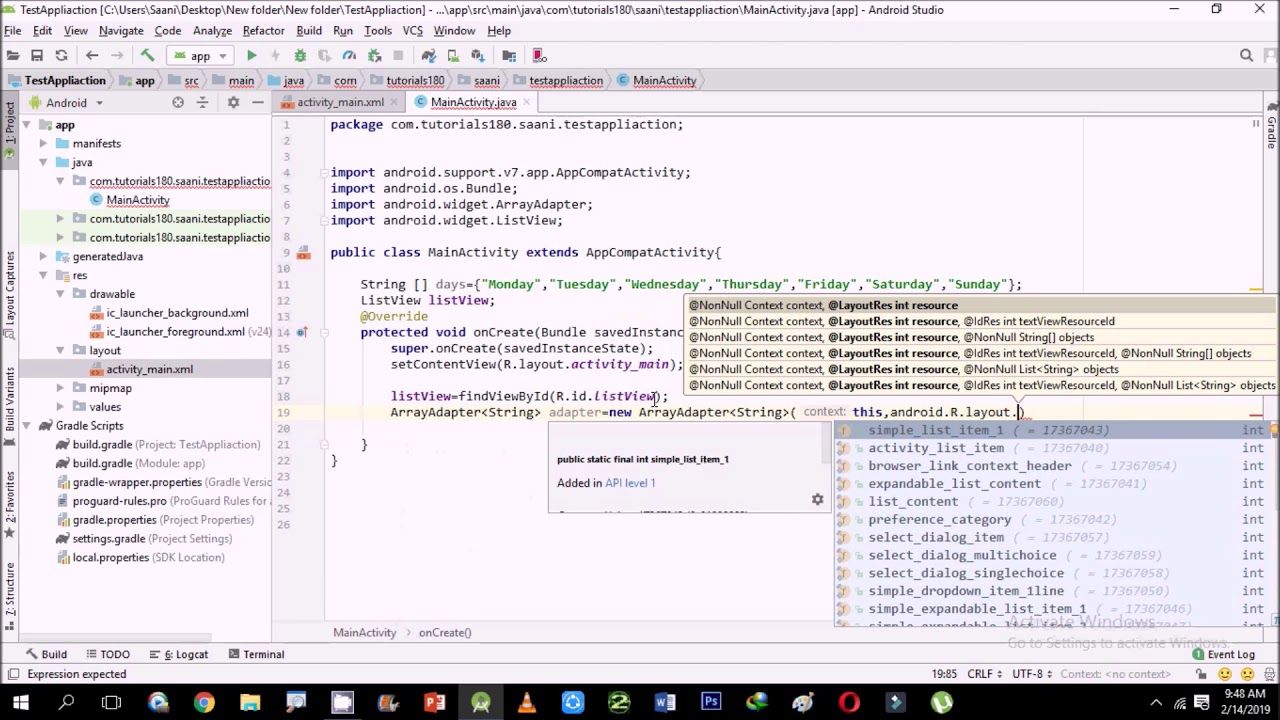1280x720 pixels.
Task: Close the MainActivity.java tab
Action: [526, 102]
